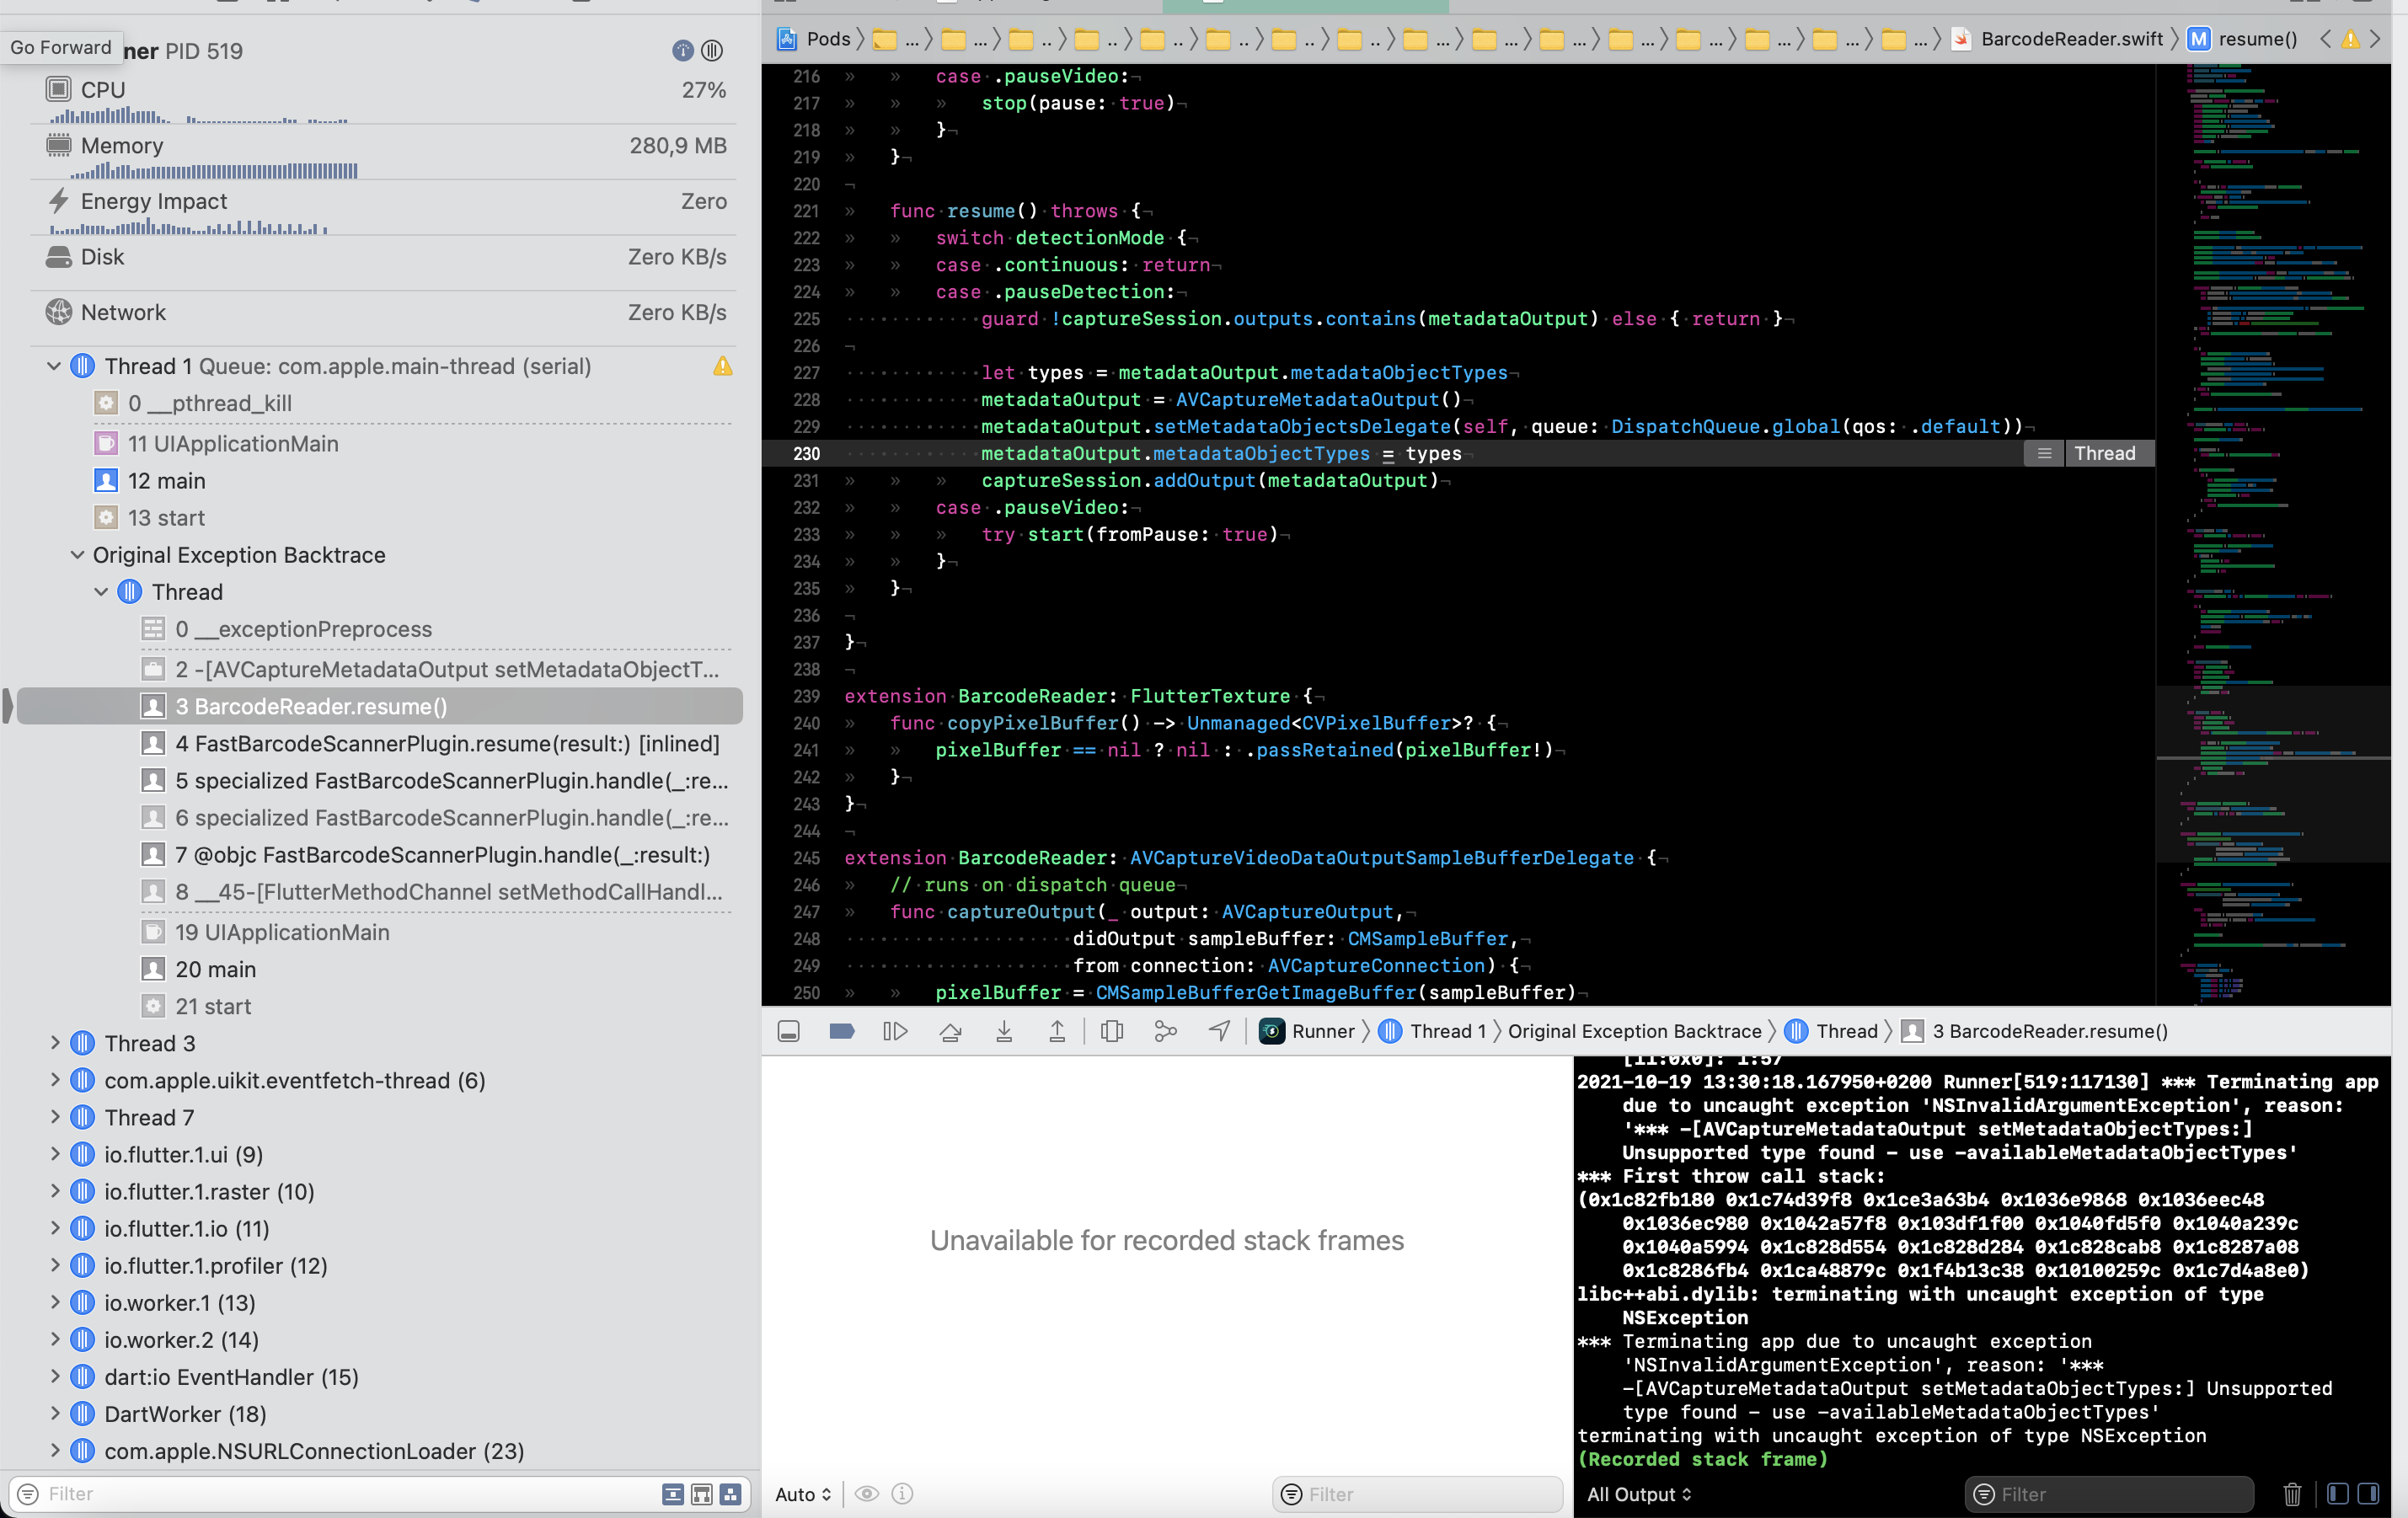Deactivate all breakpoints in the debug bar
The image size is (2408, 1518).
tap(841, 1031)
